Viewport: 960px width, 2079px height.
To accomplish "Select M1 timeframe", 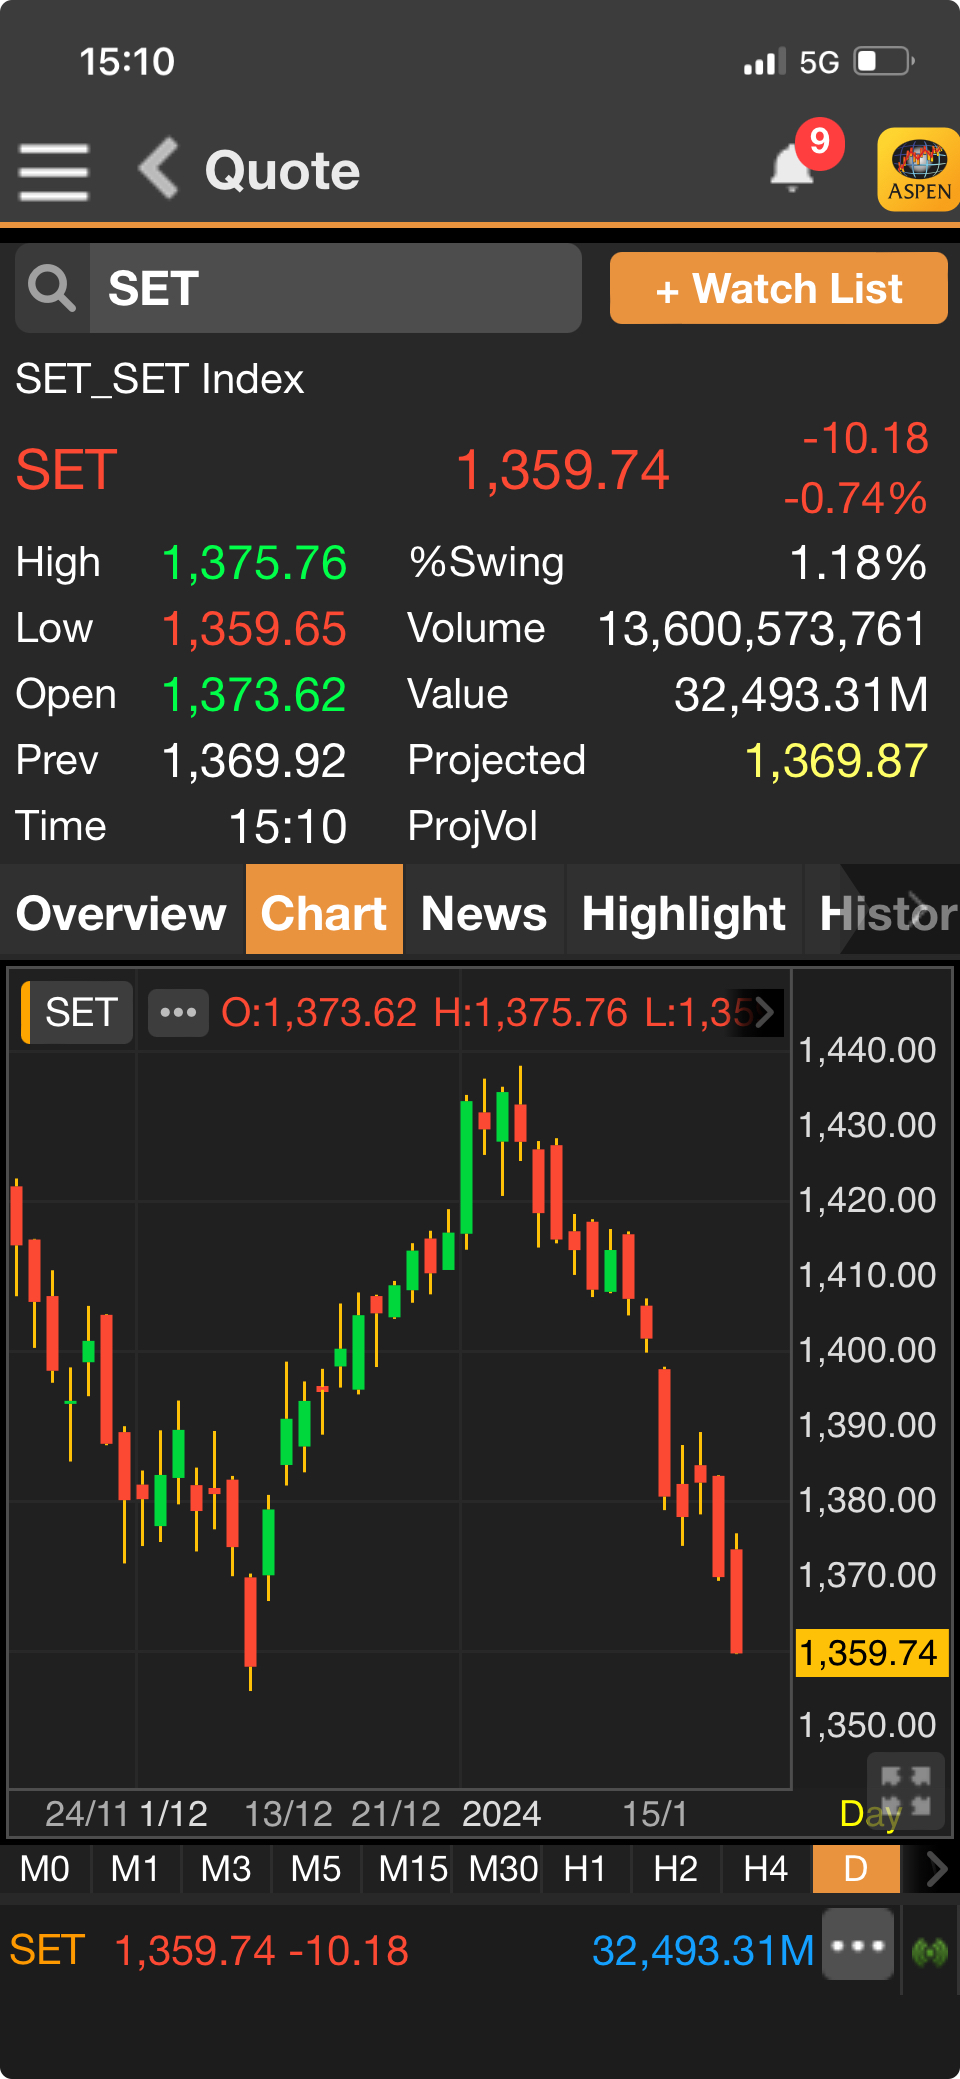I will (135, 1868).
